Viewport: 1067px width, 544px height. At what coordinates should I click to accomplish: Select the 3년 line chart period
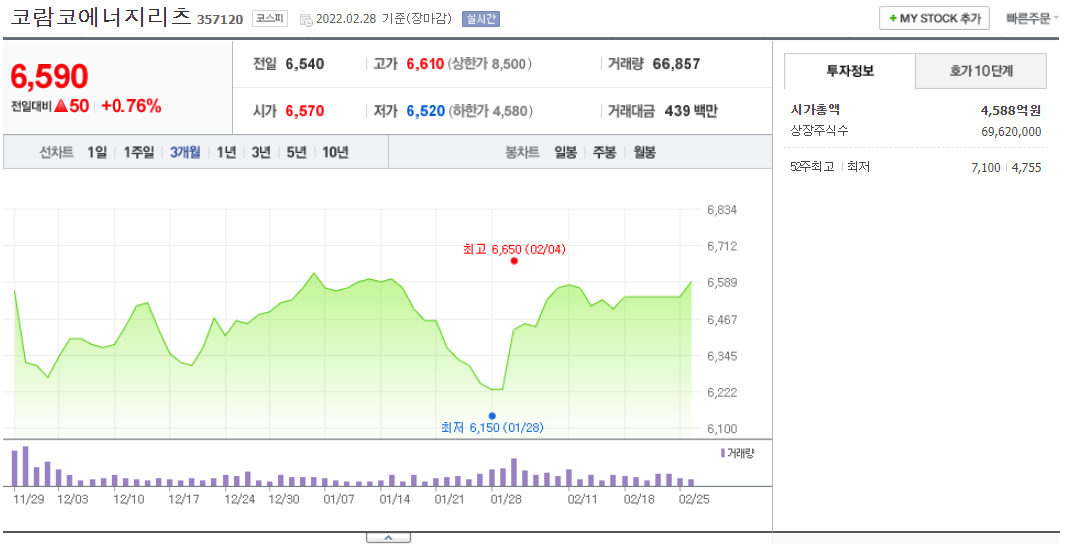click(x=261, y=152)
